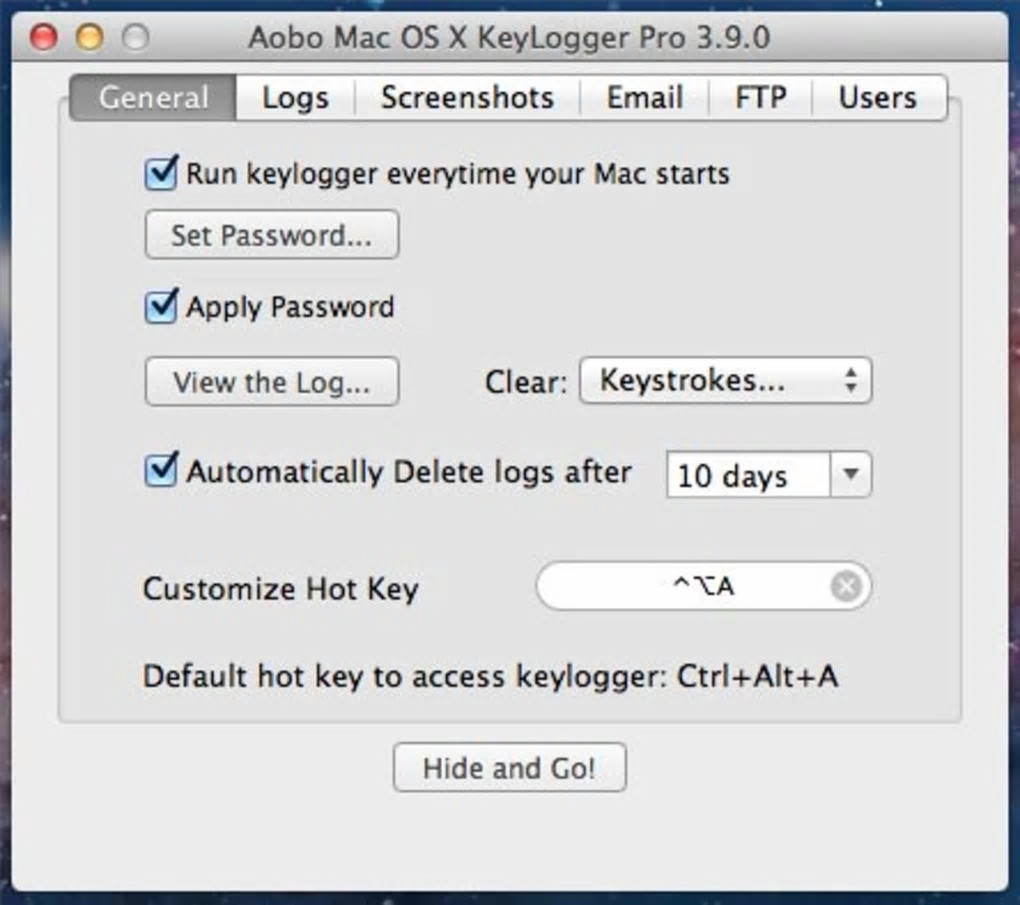The height and width of the screenshot is (905, 1020).
Task: Open the Screenshots tab
Action: 467,98
